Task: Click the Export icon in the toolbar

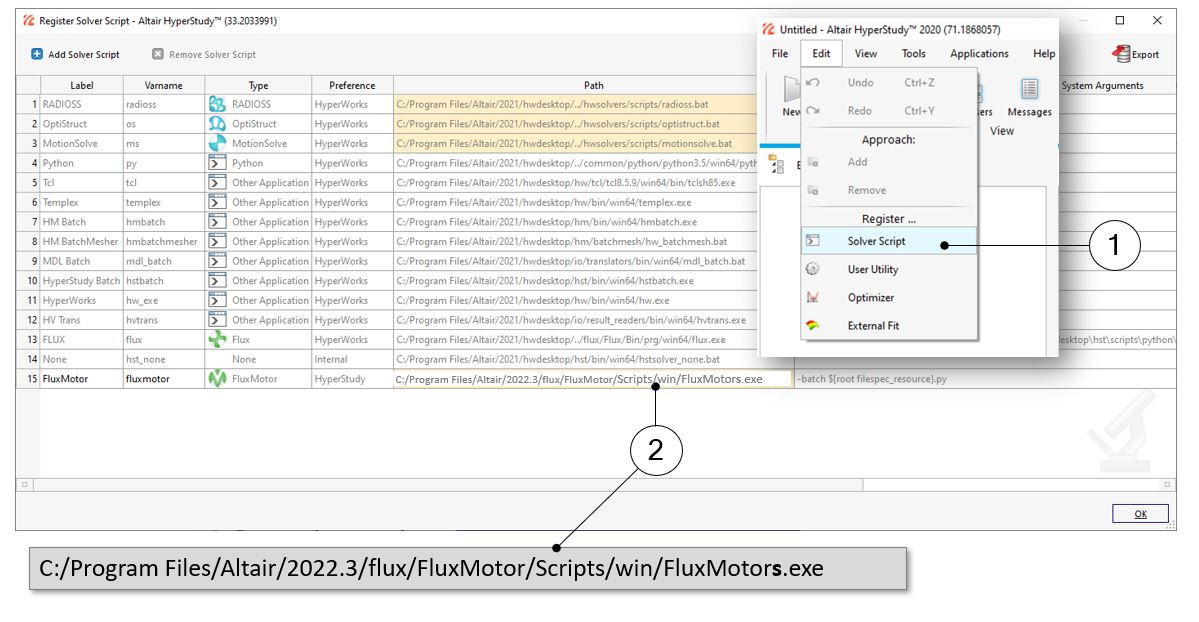Action: pos(1123,54)
